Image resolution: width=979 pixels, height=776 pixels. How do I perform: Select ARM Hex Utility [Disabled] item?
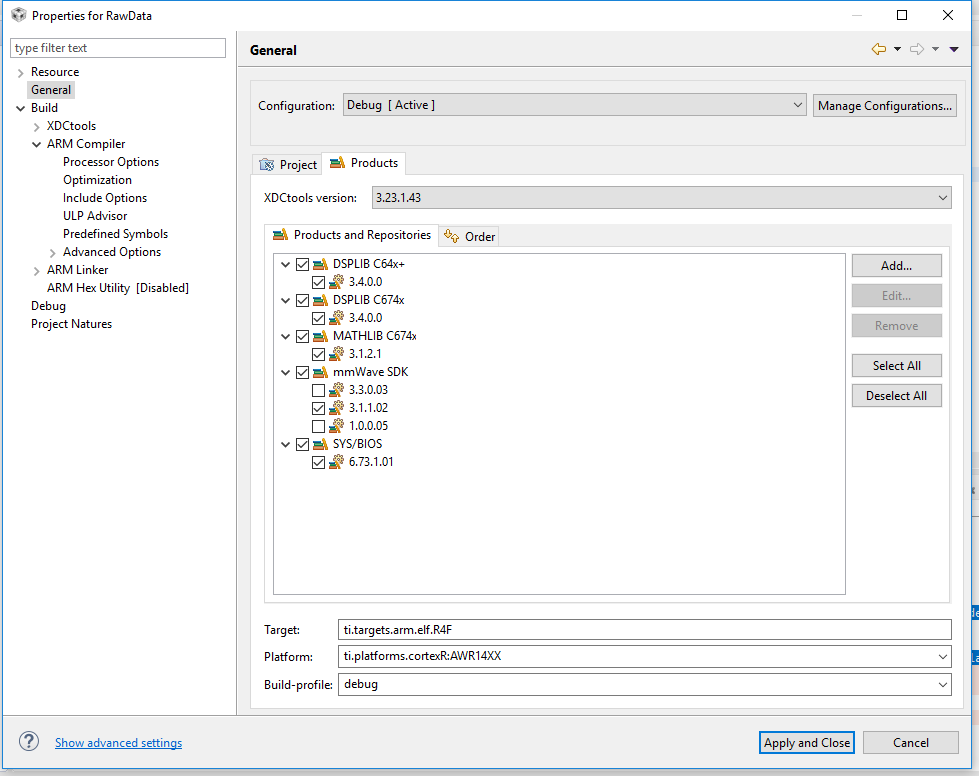coord(118,288)
